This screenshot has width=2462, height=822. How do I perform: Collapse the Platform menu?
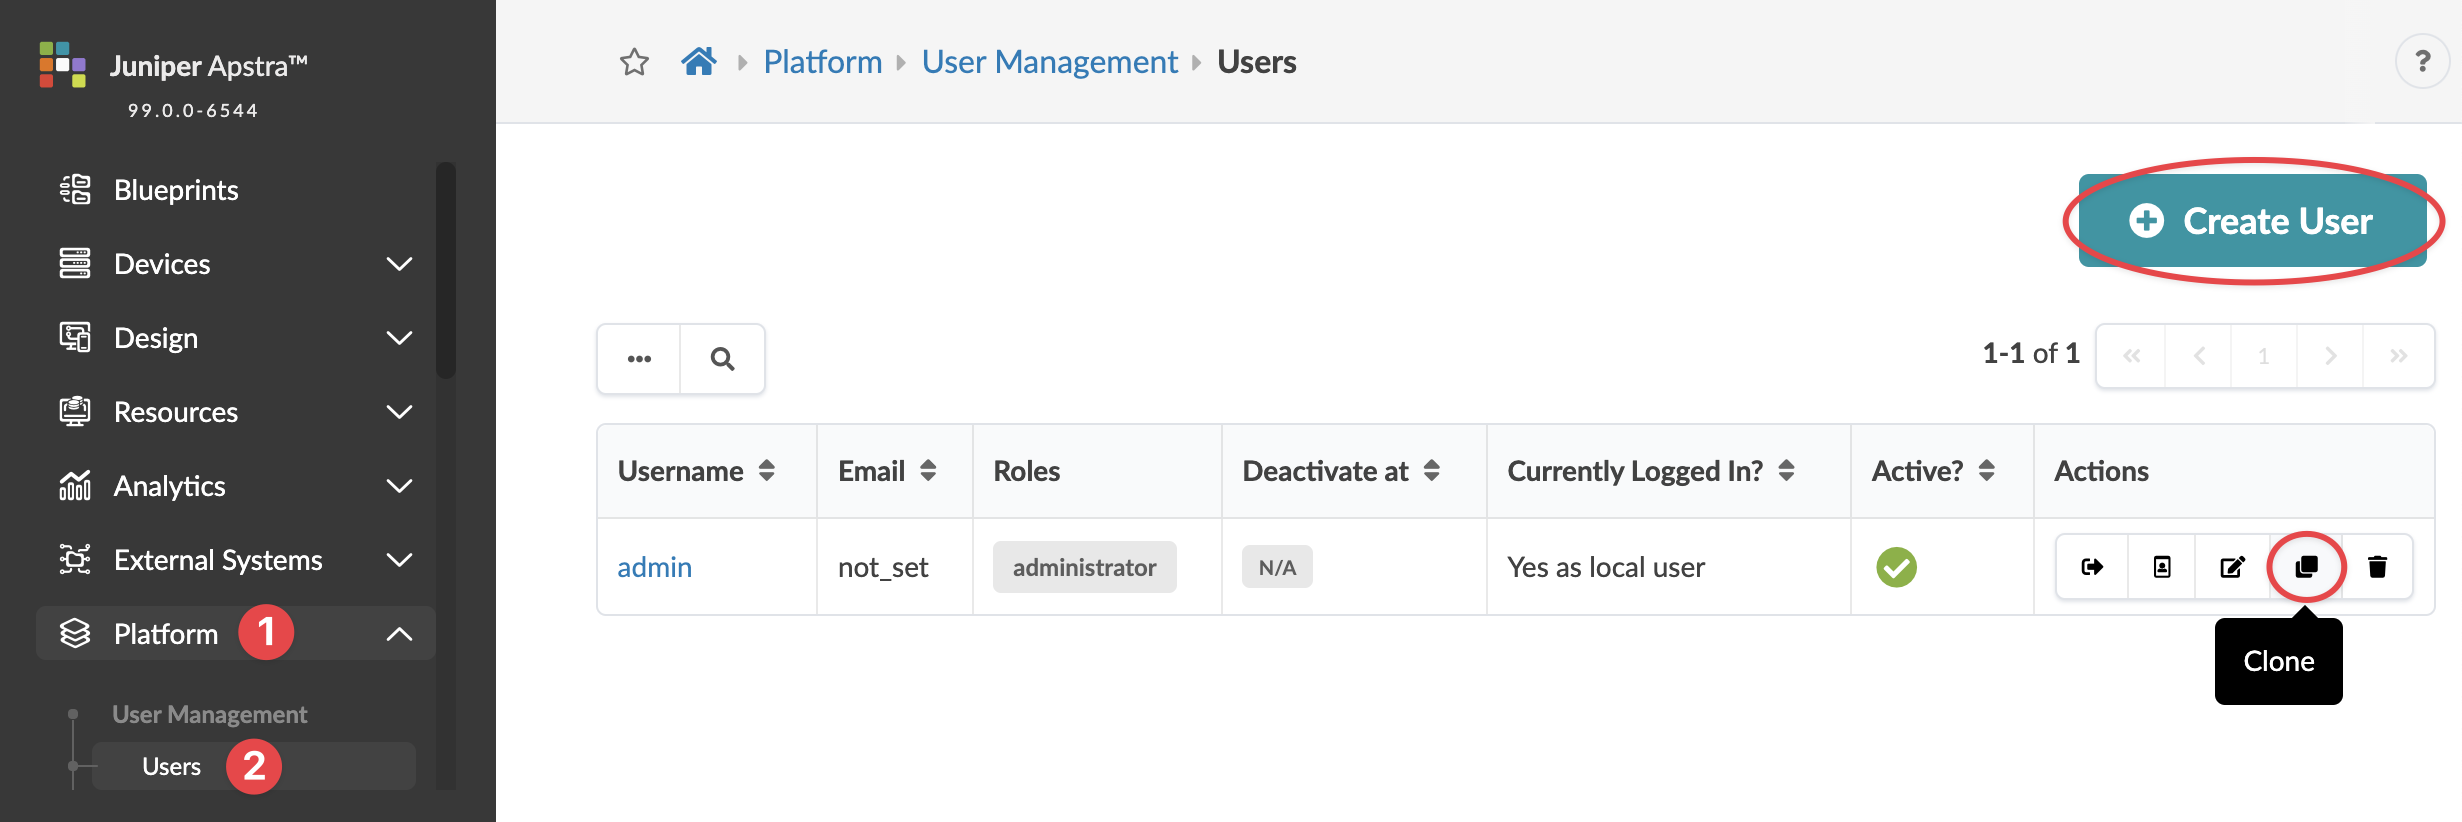[399, 634]
